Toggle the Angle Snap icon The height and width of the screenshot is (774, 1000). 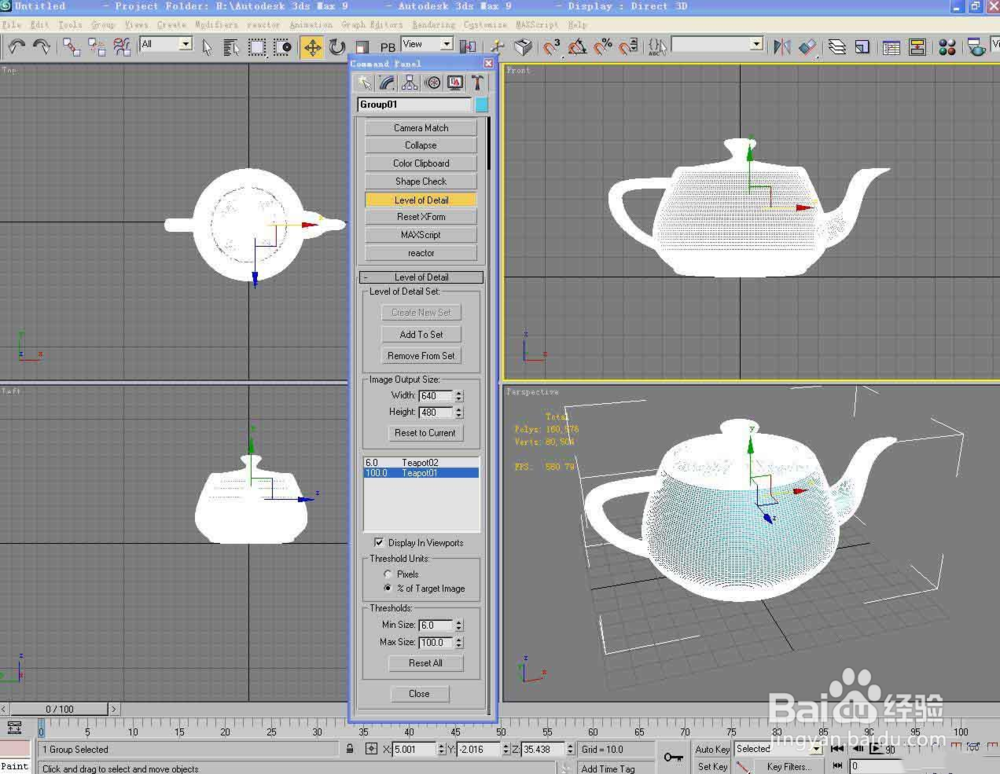(577, 47)
